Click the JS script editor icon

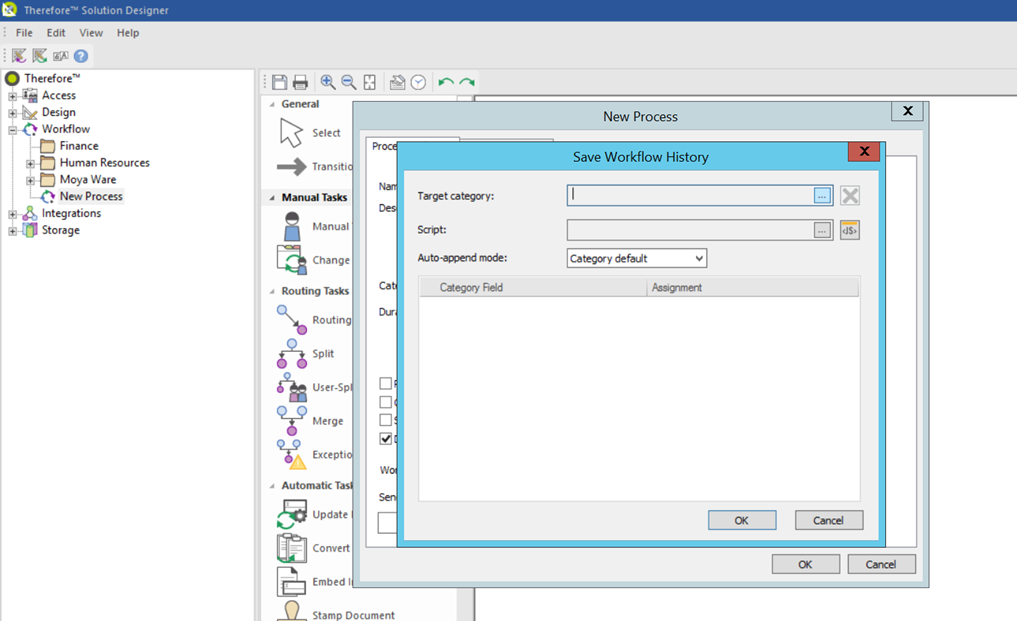(x=849, y=229)
